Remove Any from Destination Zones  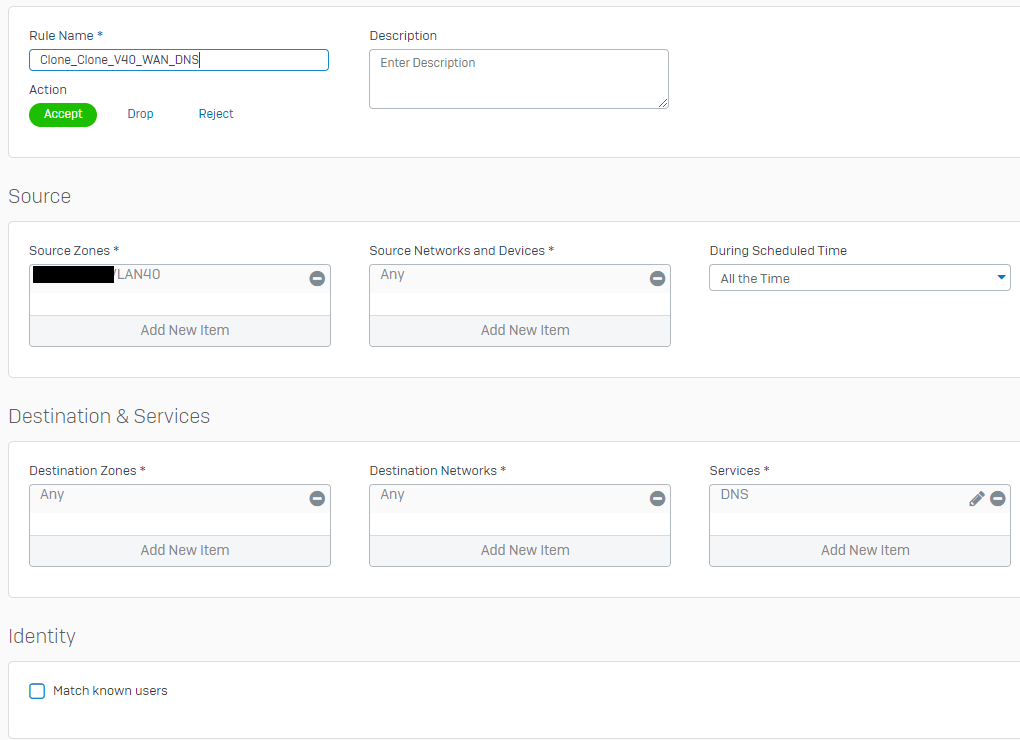[317, 498]
